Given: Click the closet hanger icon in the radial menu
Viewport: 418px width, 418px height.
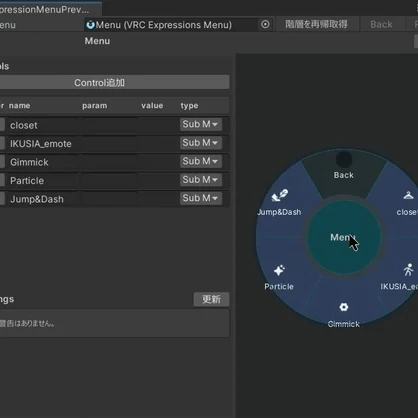Looking at the screenshot, I should [408, 195].
